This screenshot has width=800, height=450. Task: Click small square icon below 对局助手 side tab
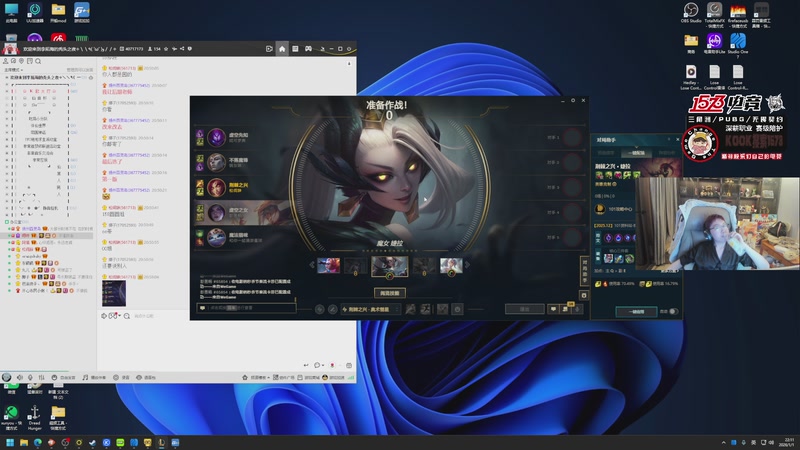[x=584, y=295]
